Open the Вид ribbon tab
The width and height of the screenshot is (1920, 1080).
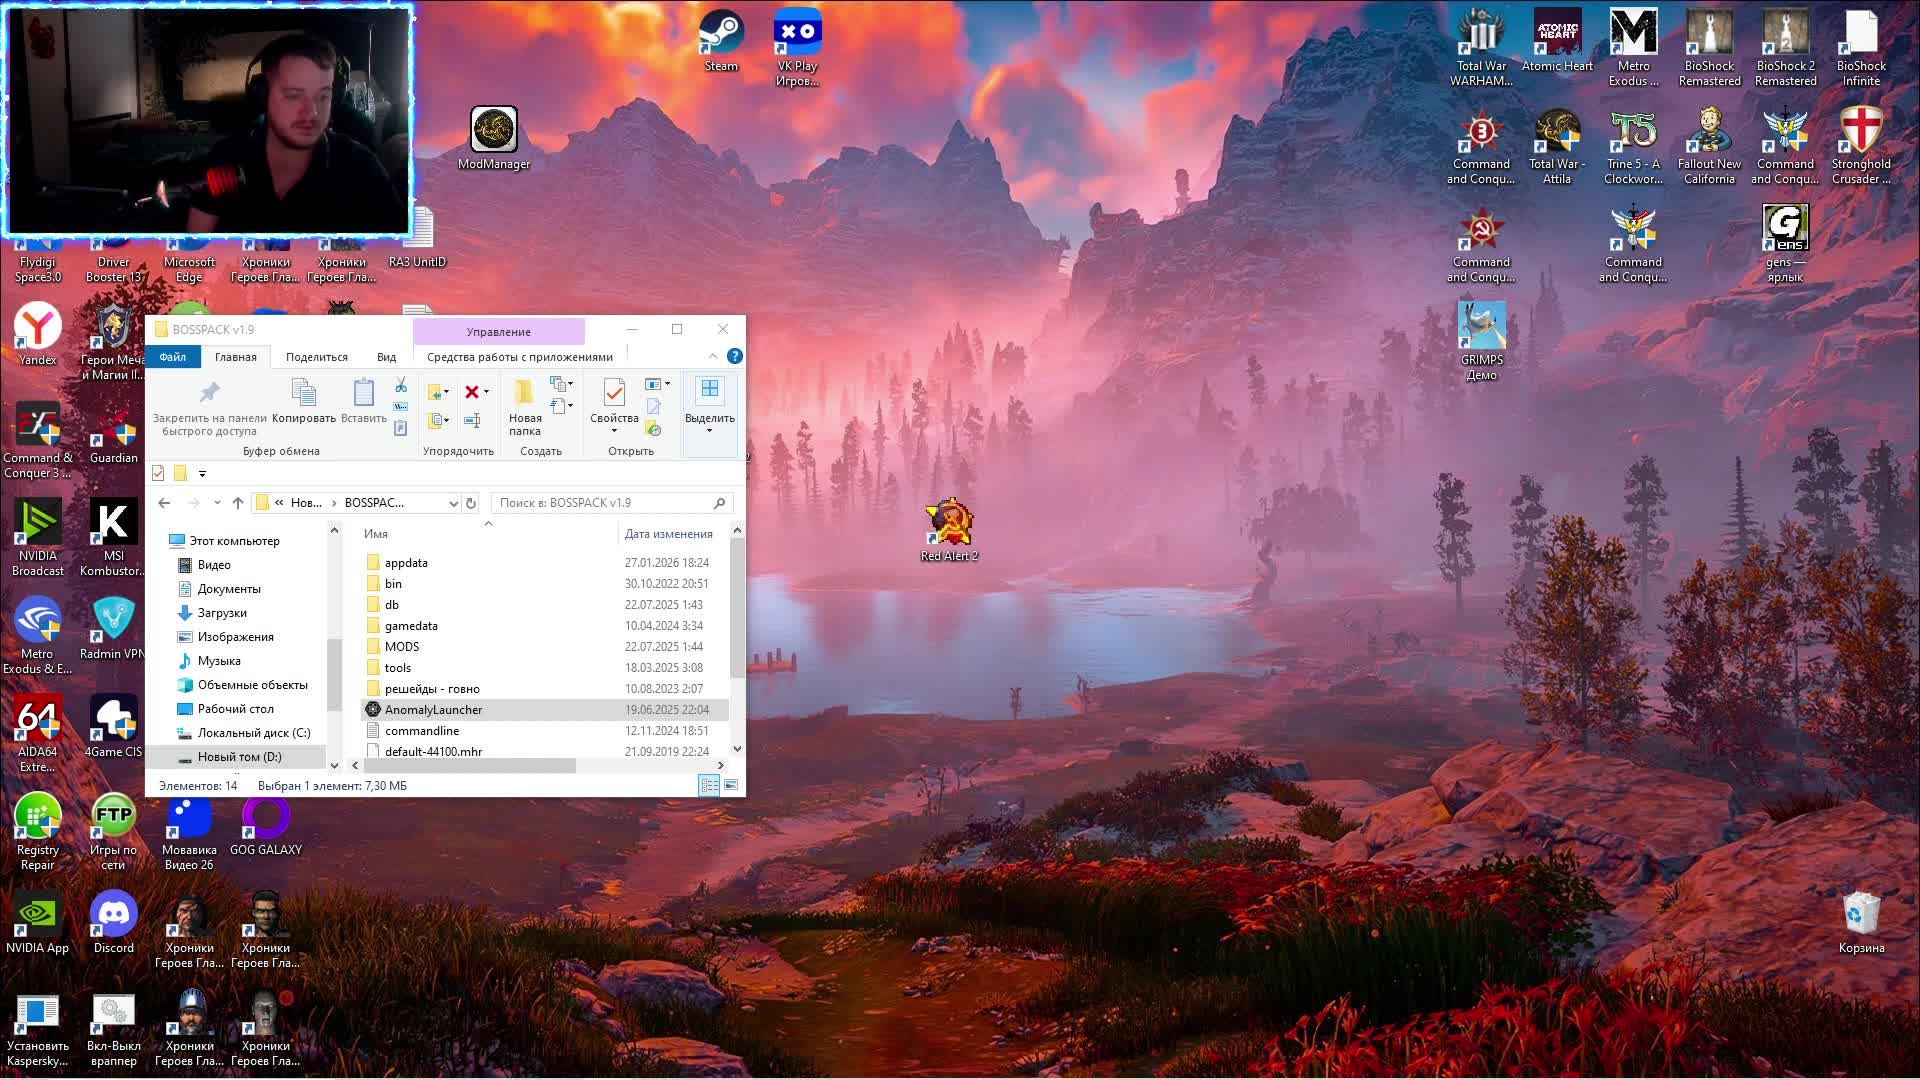pos(386,357)
